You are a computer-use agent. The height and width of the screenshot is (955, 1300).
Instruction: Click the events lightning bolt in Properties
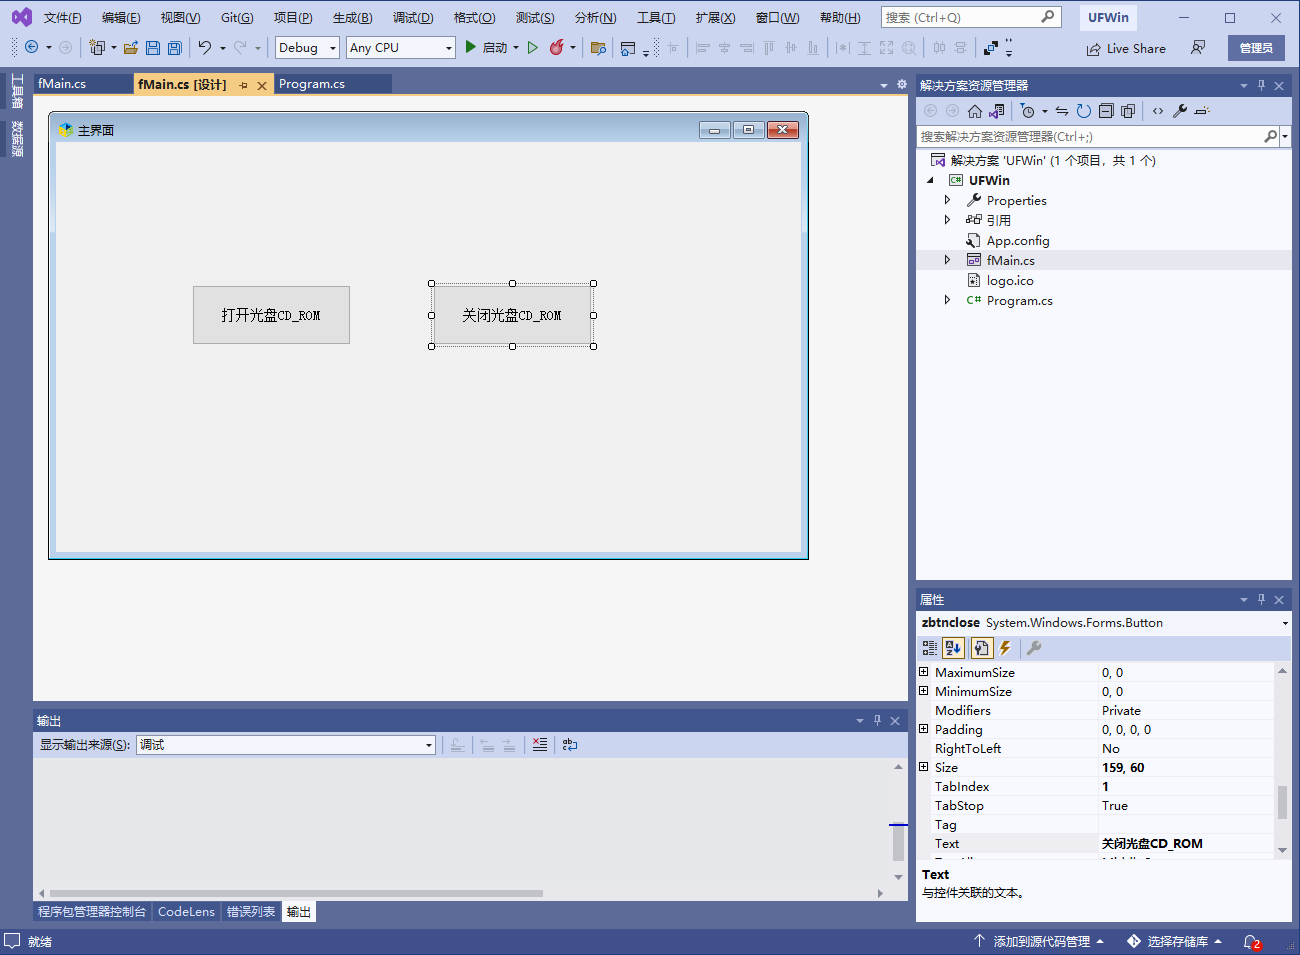coord(1005,648)
